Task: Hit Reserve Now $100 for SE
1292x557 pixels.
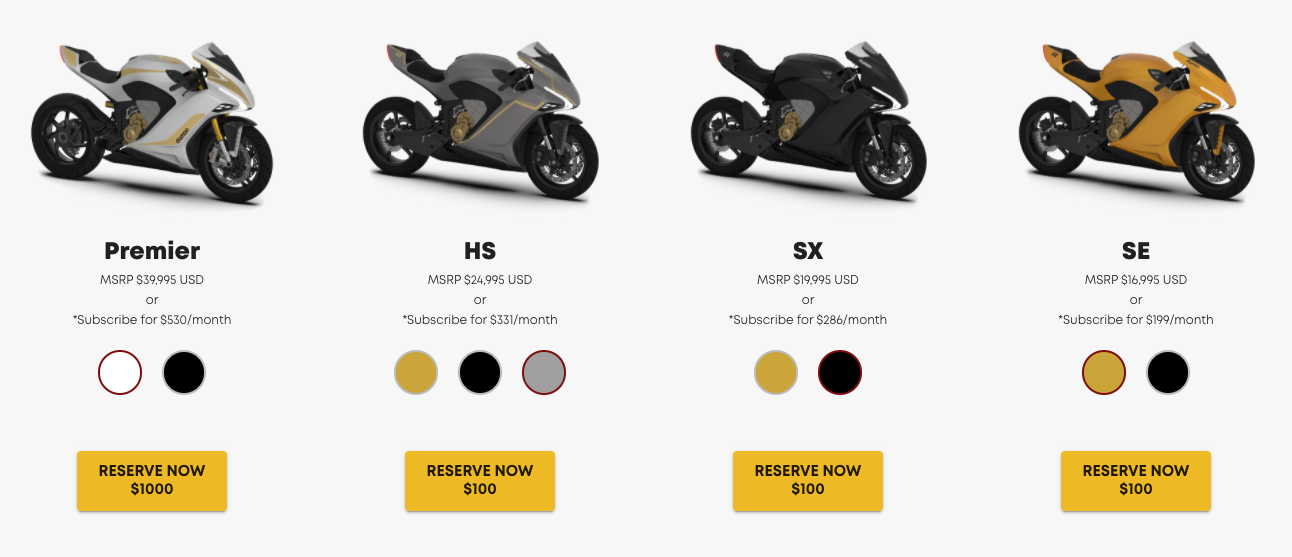Action: (1136, 480)
